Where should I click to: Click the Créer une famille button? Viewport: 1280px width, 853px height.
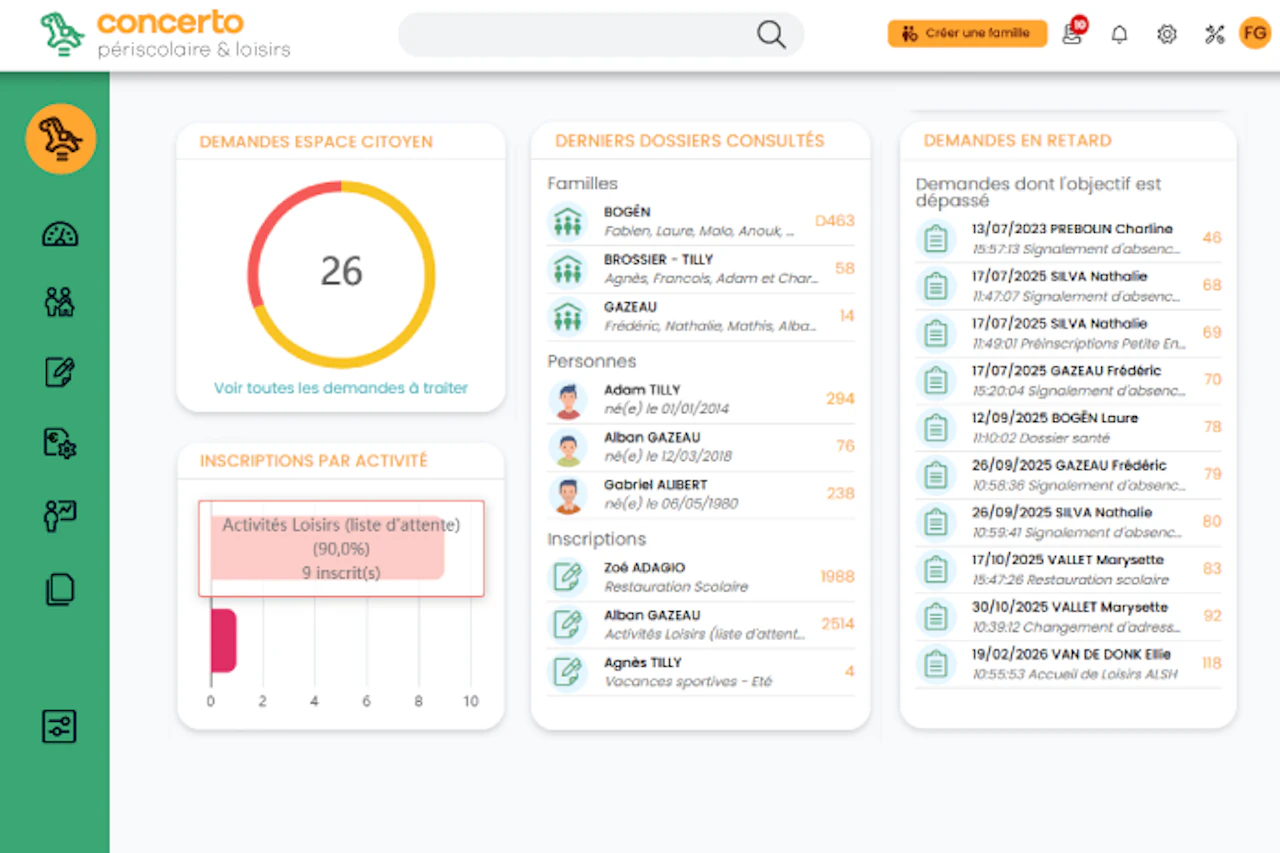pyautogui.click(x=967, y=33)
